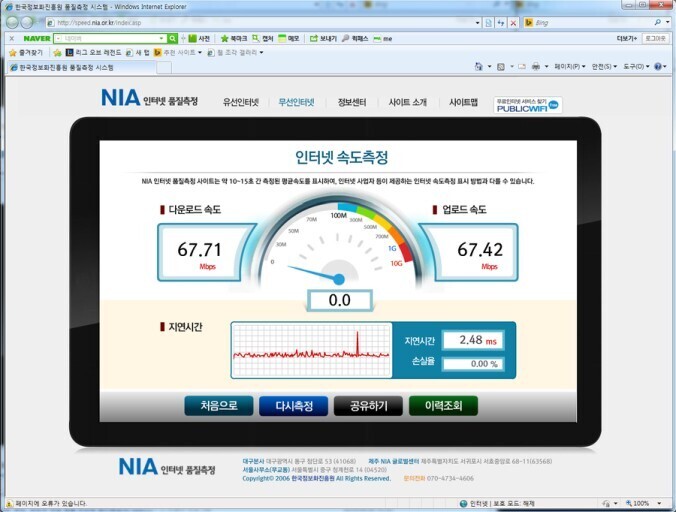Open the 웹 조각 갤러리 dropdown

pyautogui.click(x=235, y=53)
